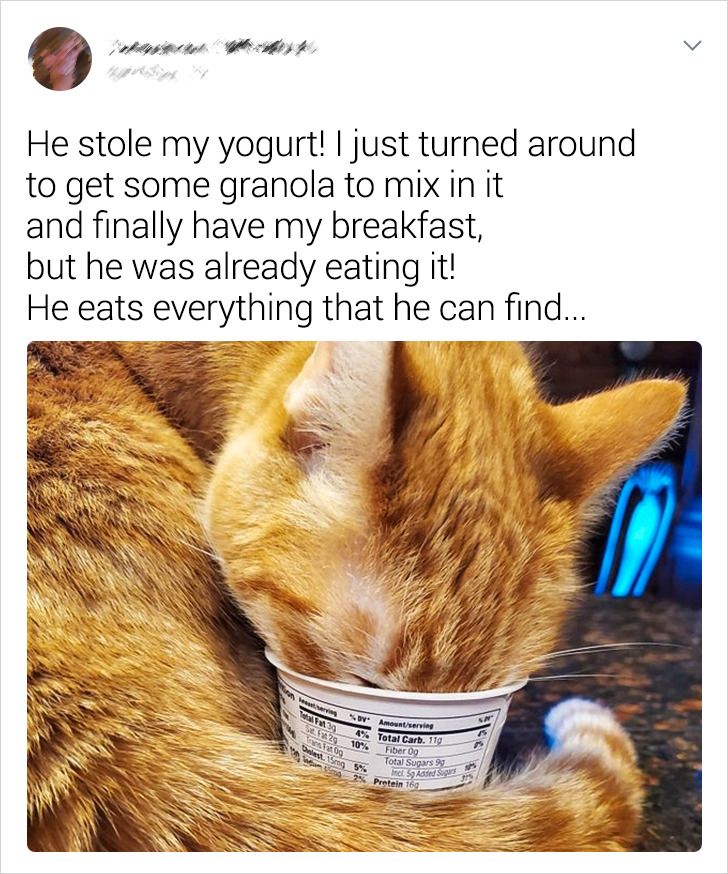Open the blurred display name profile
The height and width of the screenshot is (874, 728).
tap(213, 49)
